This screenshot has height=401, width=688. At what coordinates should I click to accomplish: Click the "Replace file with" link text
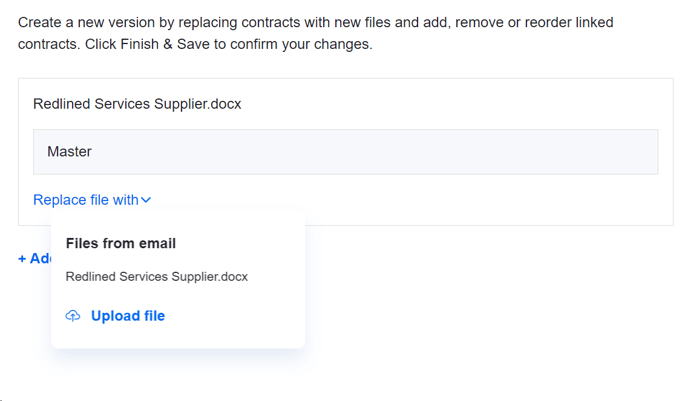85,200
